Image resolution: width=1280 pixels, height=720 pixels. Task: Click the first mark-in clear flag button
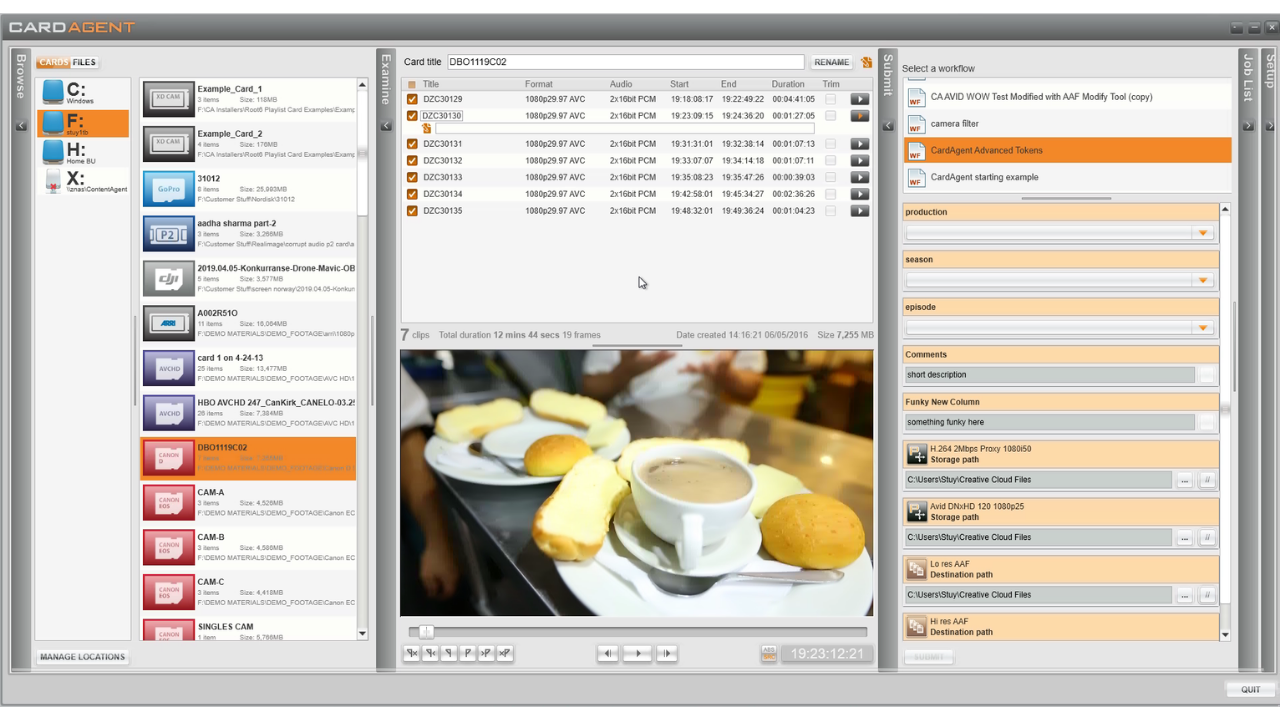coord(412,653)
